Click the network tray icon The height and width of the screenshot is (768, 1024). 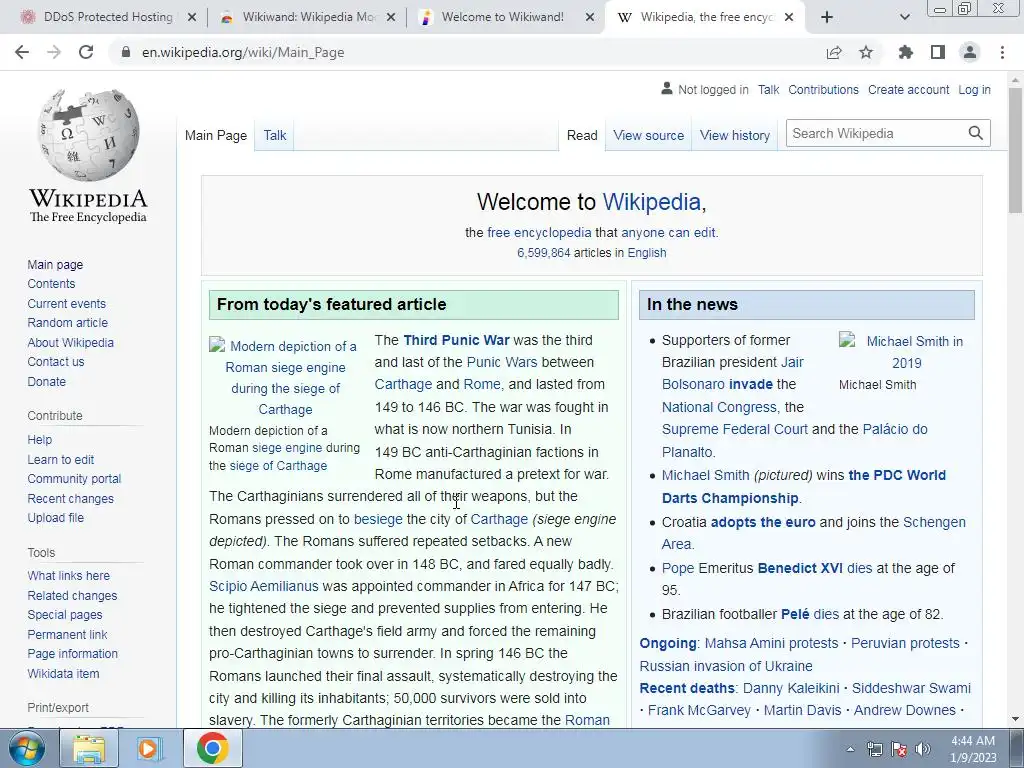(x=874, y=749)
